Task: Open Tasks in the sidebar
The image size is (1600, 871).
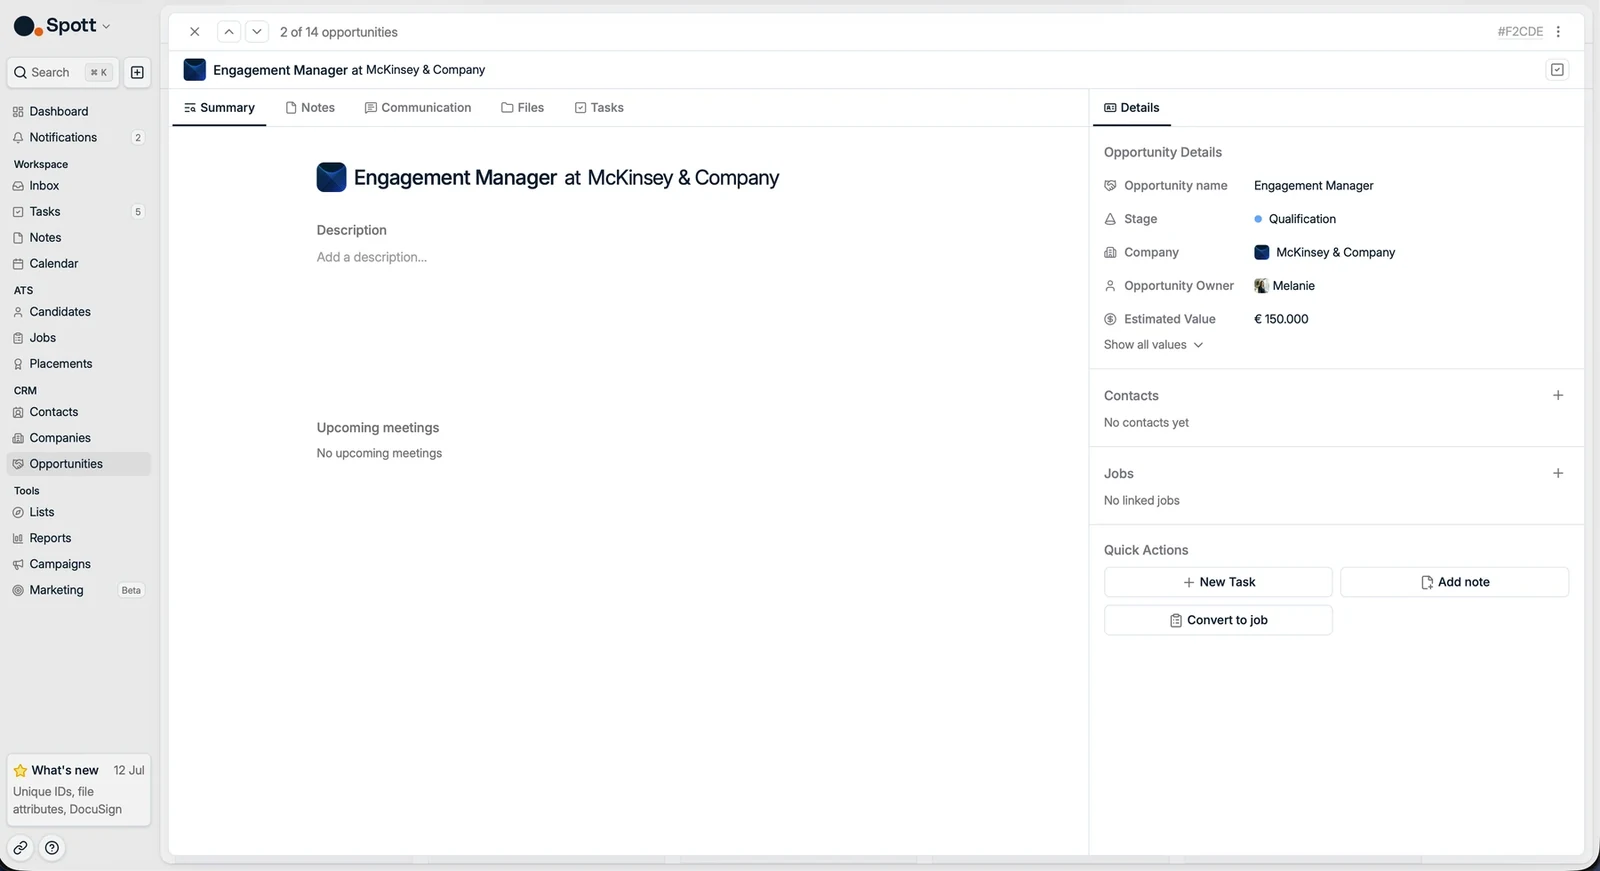Action: 79,212
